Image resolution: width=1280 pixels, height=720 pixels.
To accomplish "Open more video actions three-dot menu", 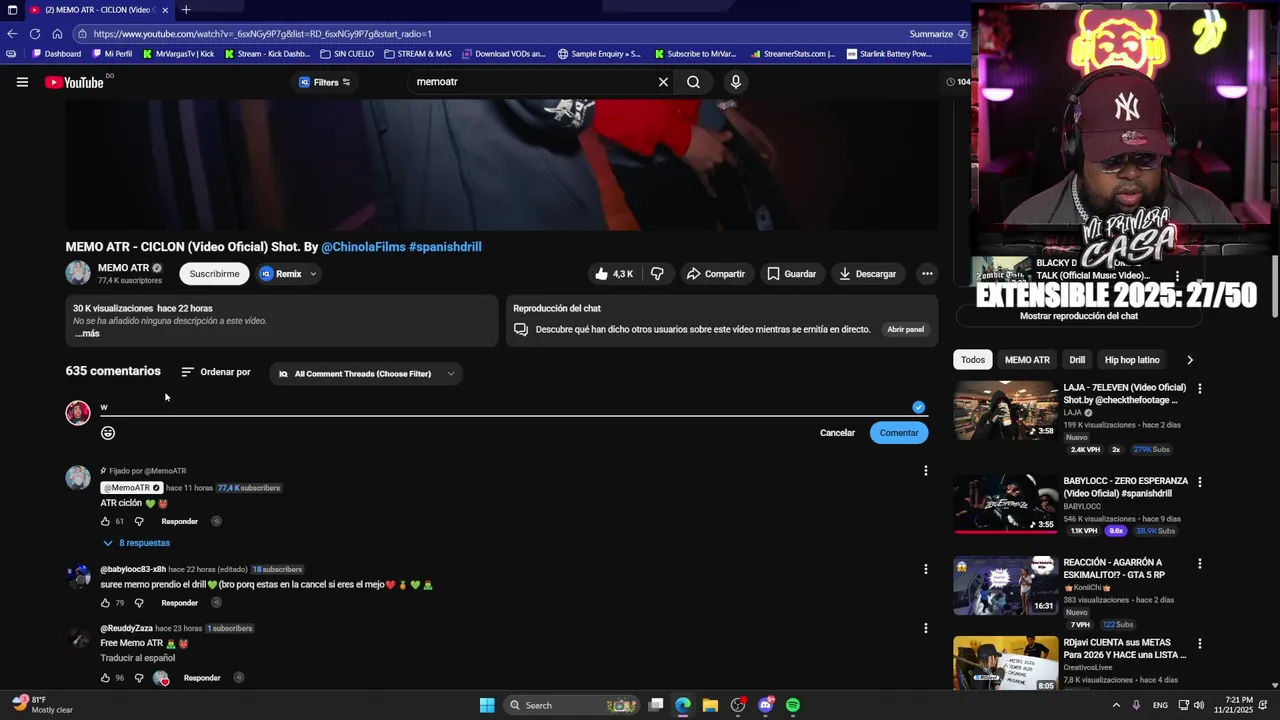I will tap(927, 274).
